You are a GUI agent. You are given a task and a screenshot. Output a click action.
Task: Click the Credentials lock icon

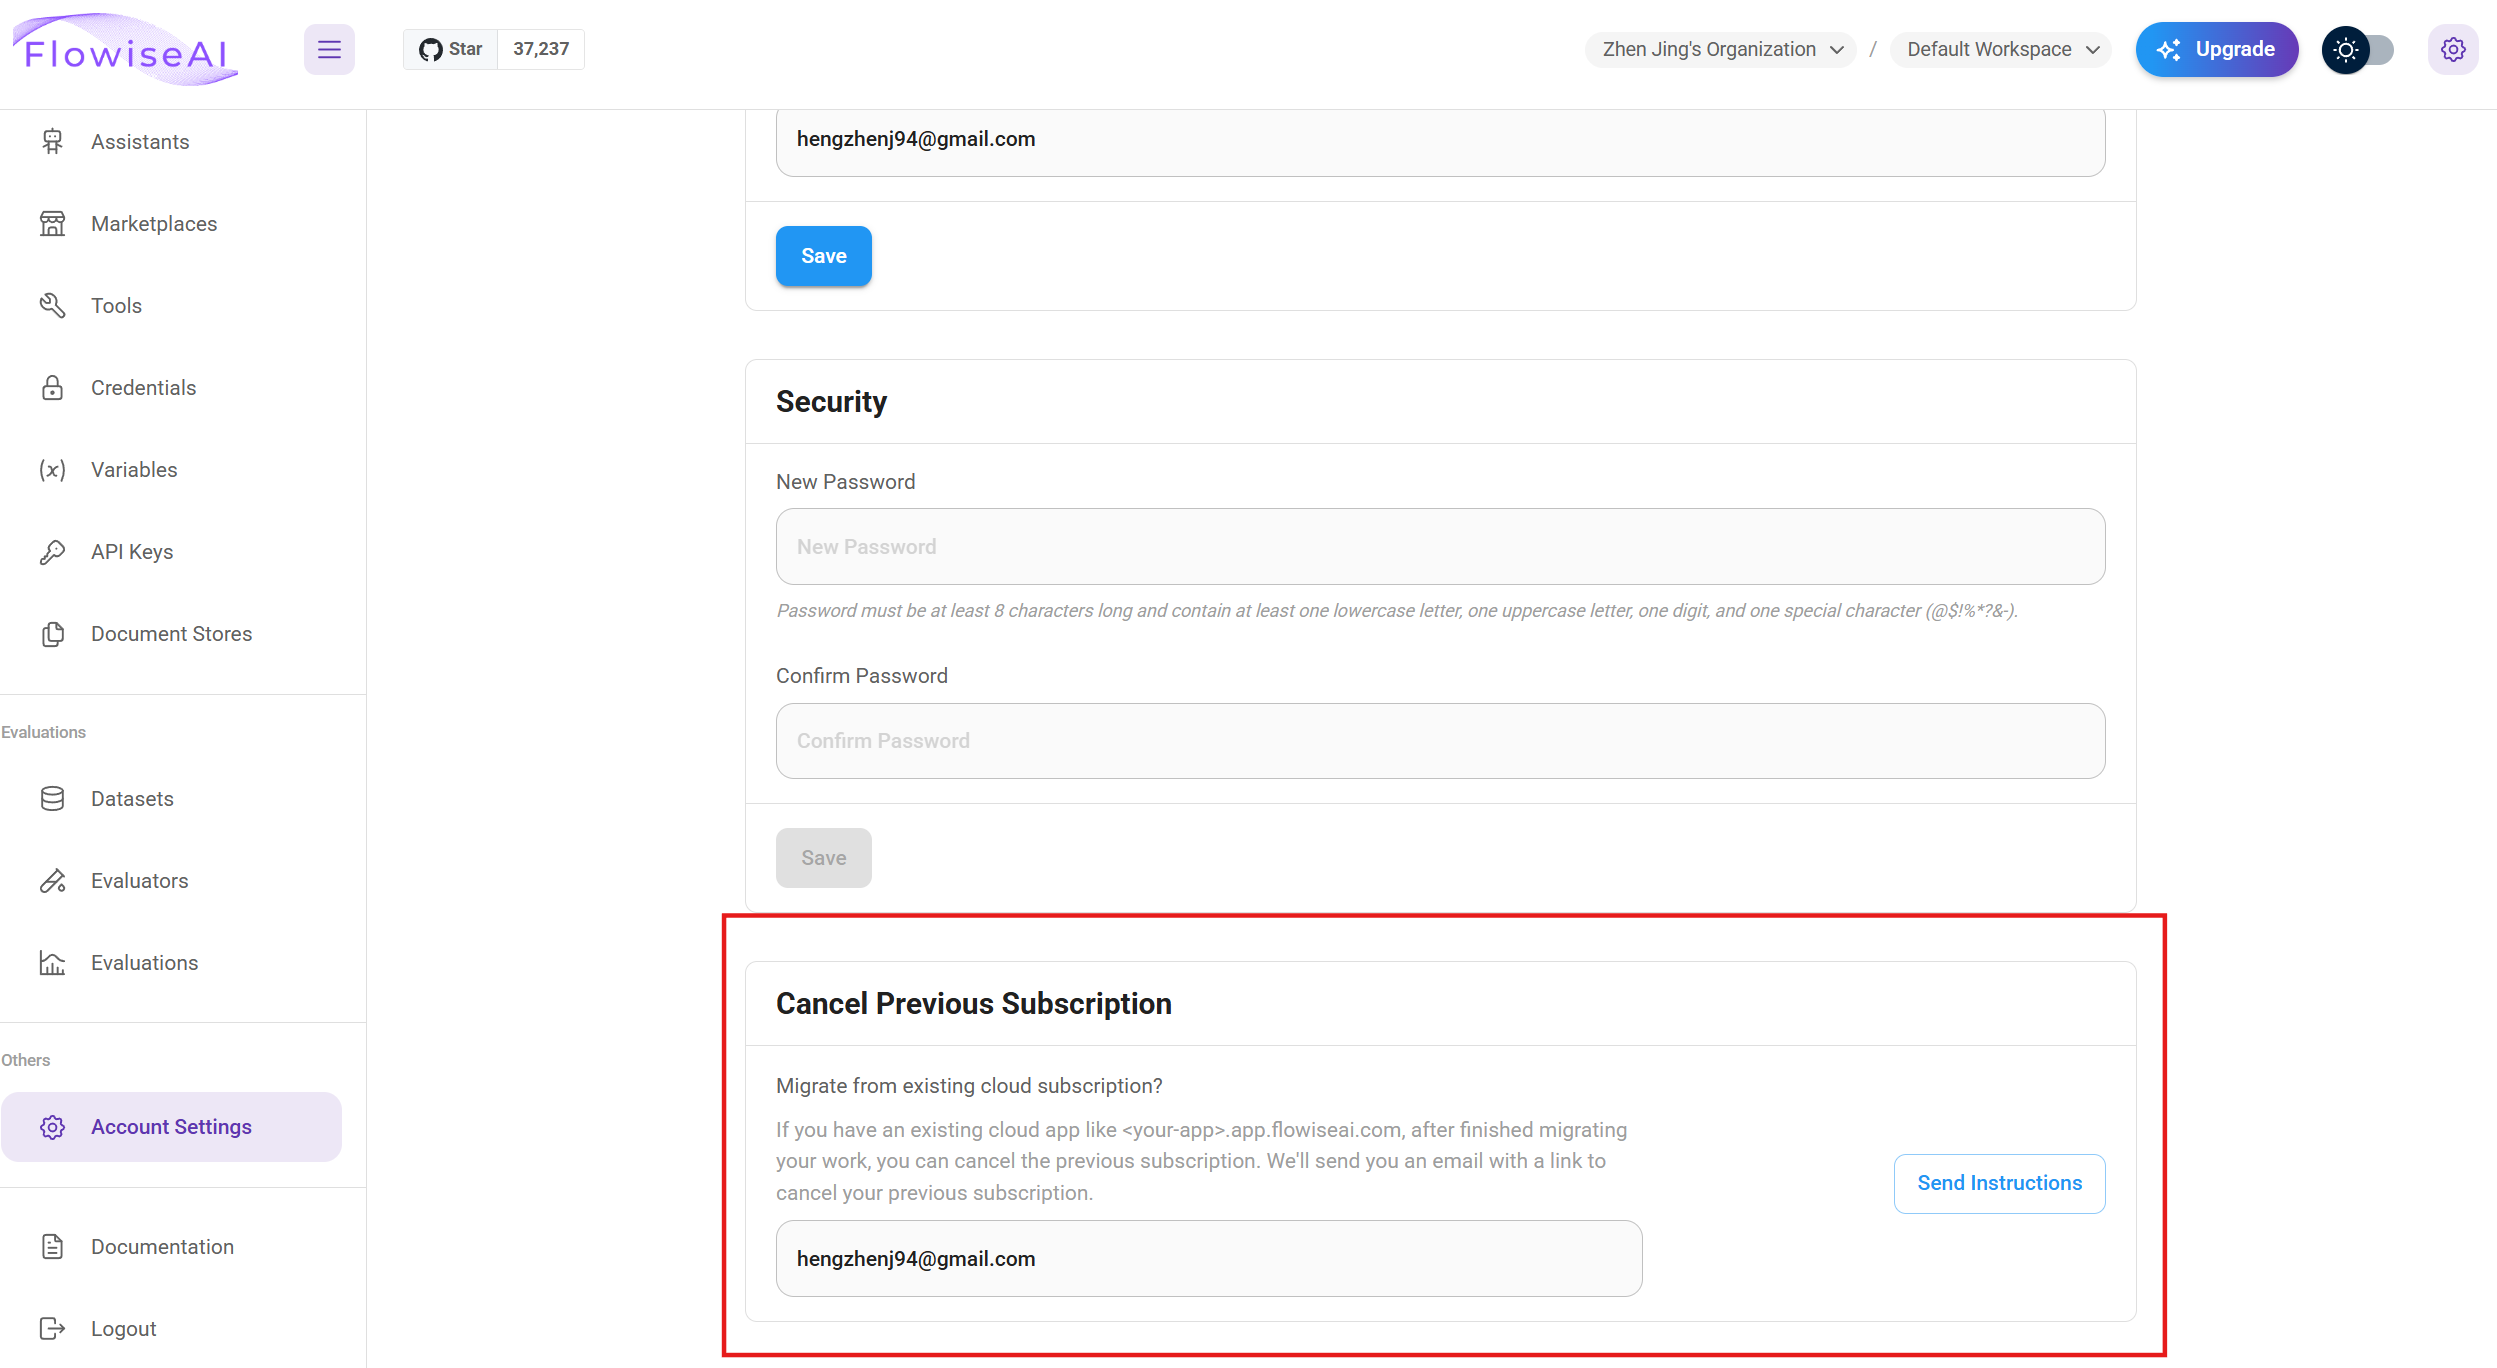click(x=52, y=388)
